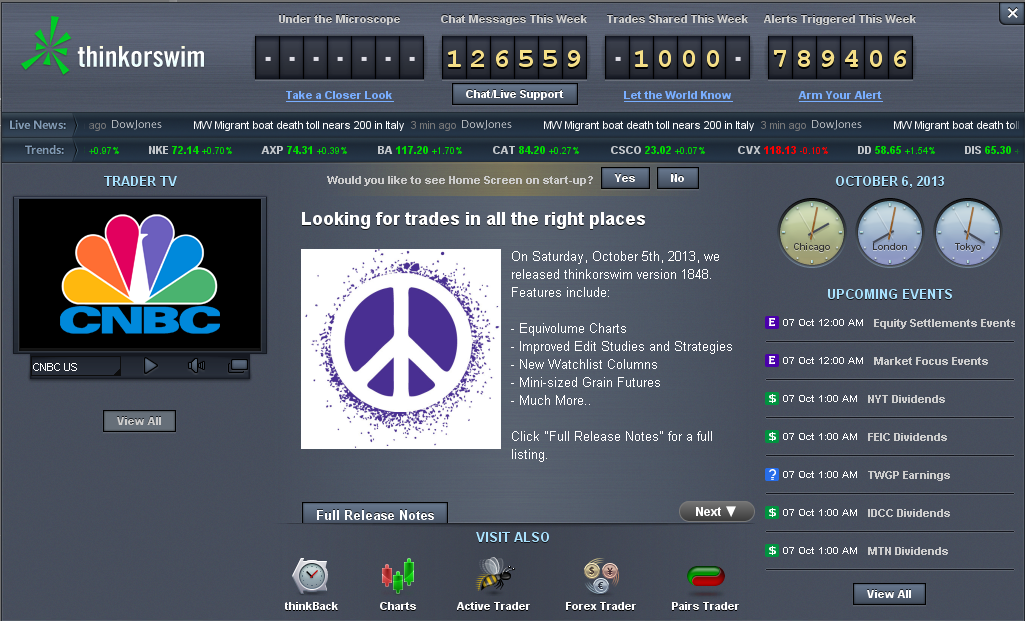
Task: Click the peace sign article image
Action: pyautogui.click(x=401, y=348)
